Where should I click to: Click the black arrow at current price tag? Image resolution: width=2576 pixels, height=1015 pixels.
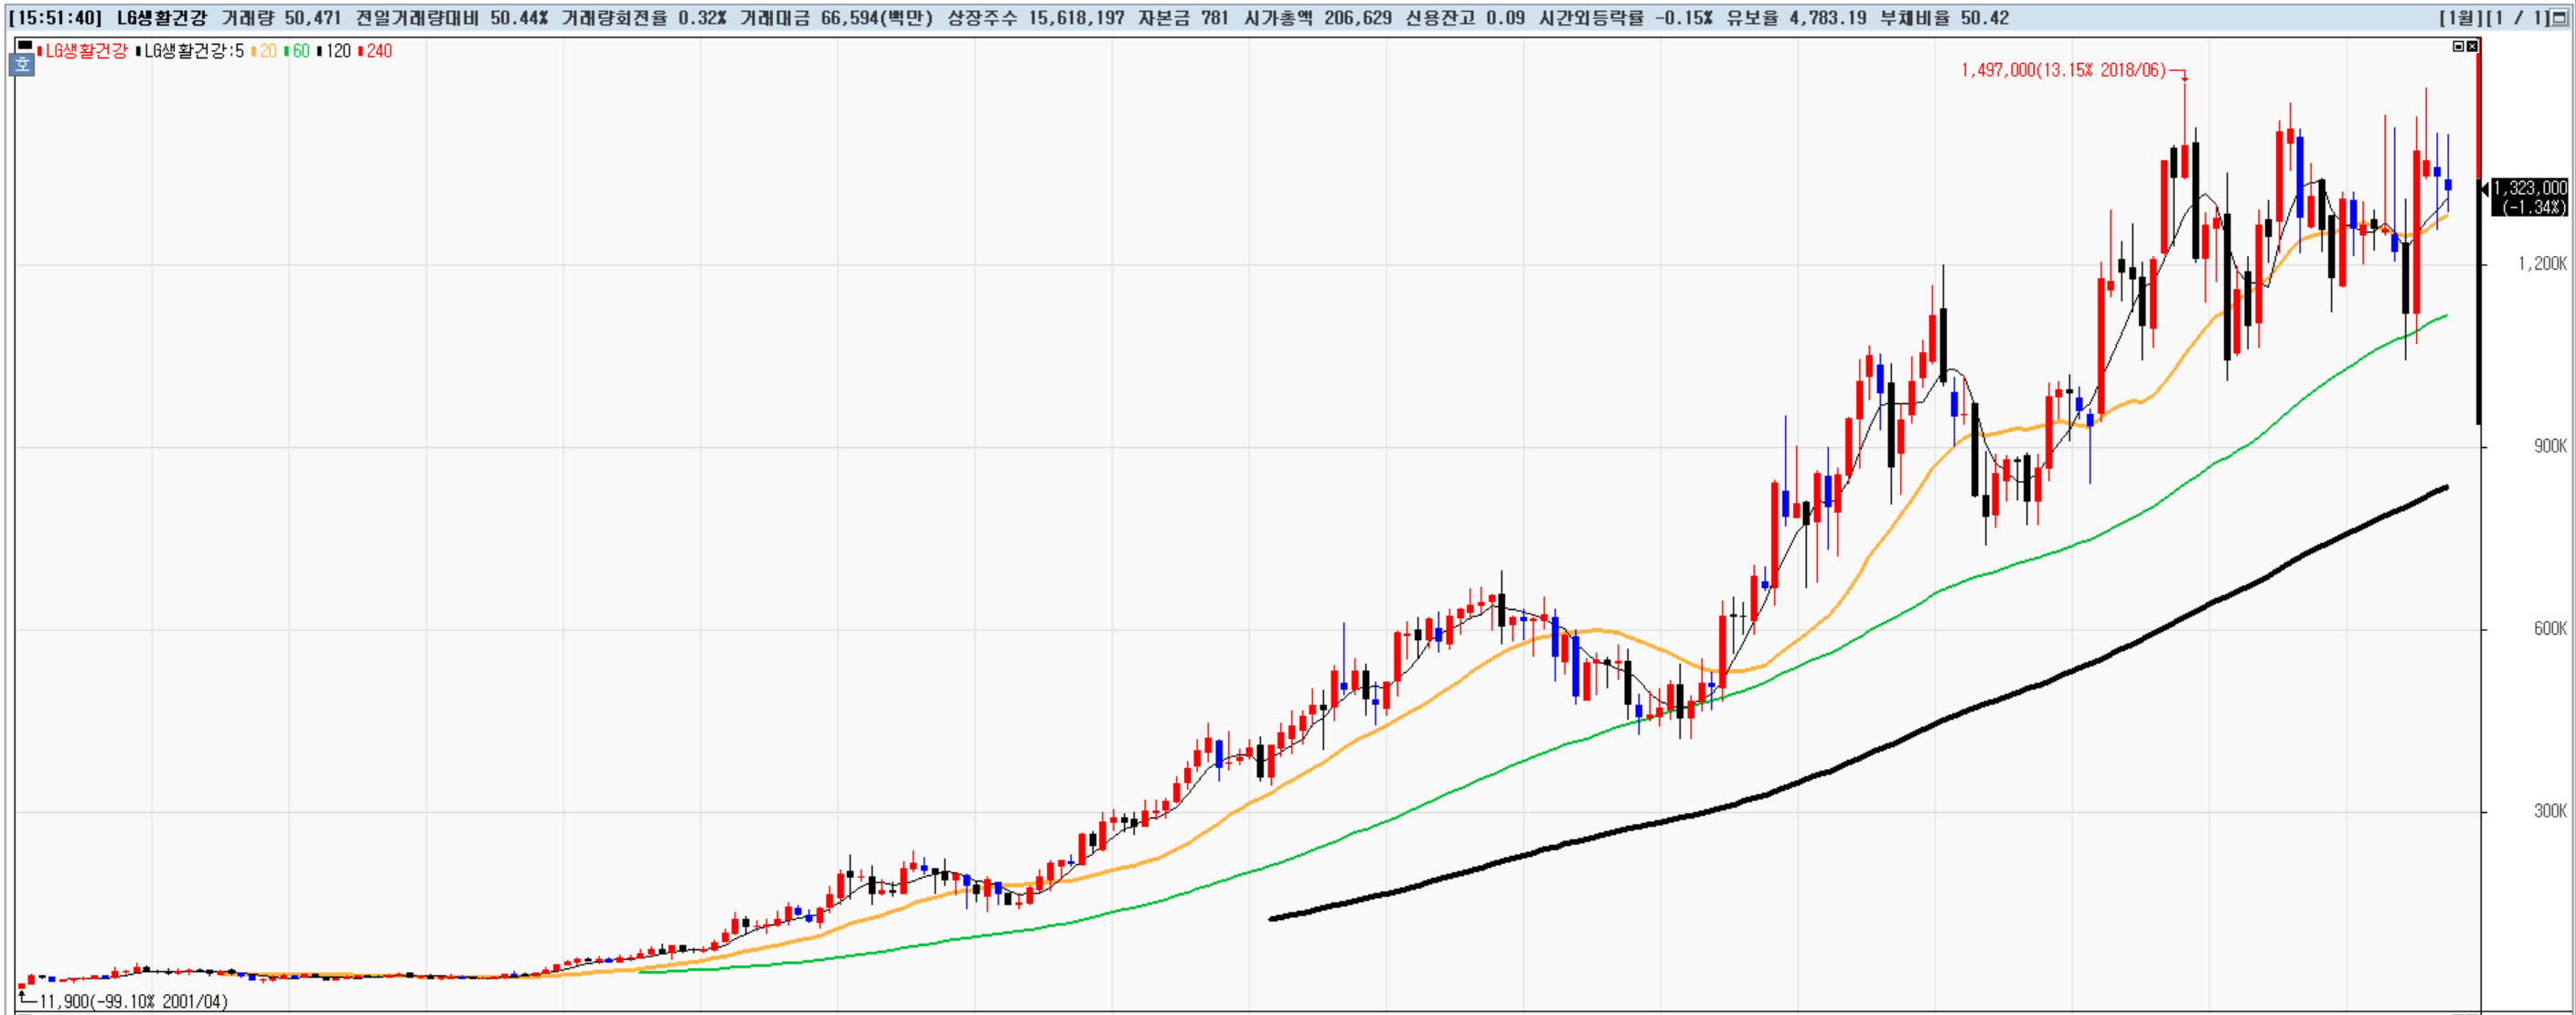(2485, 189)
